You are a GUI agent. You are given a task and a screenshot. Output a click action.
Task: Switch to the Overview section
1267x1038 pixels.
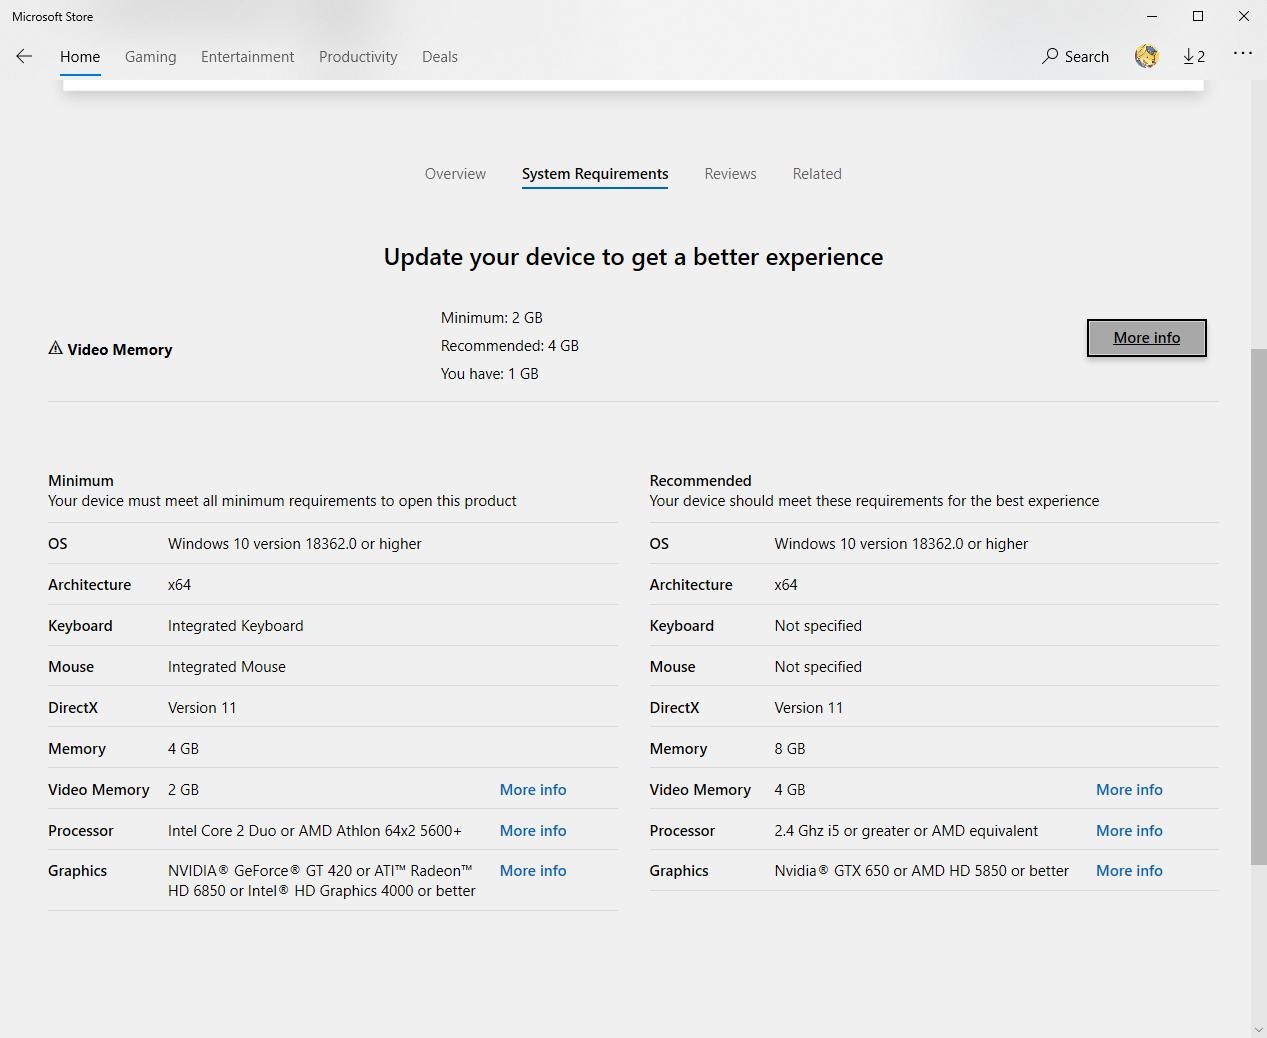pos(455,174)
